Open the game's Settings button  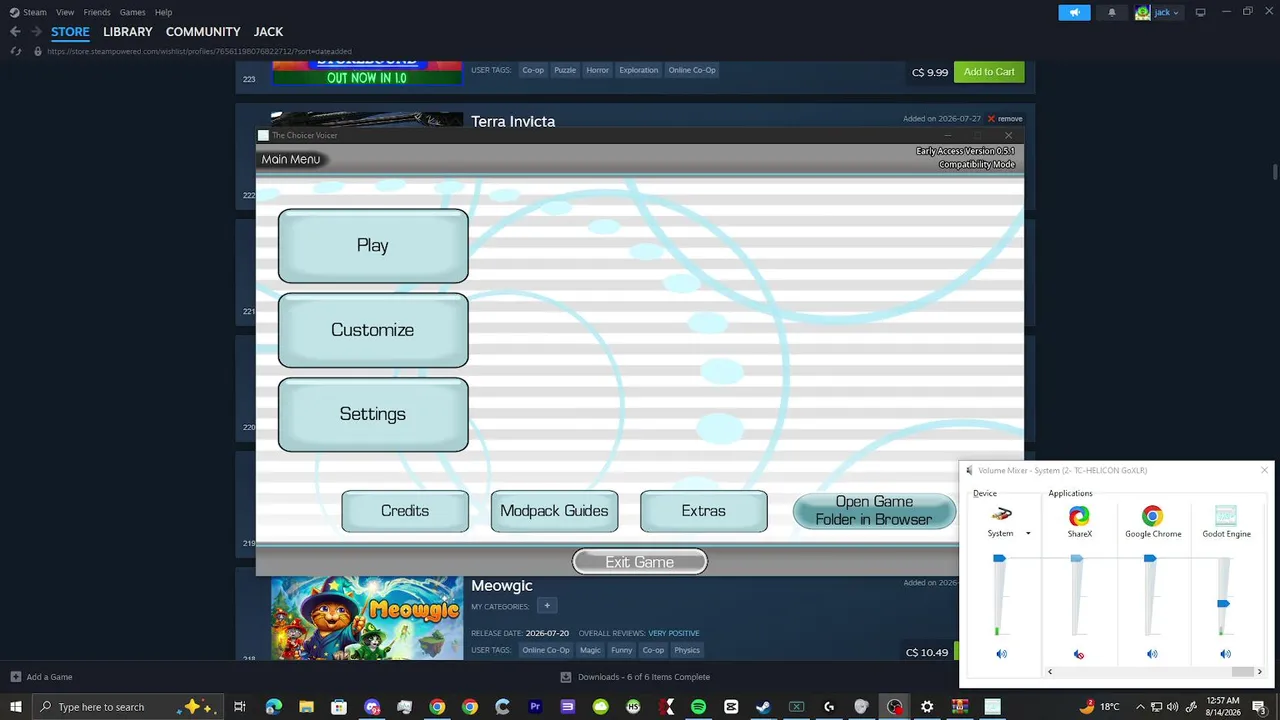(x=373, y=414)
